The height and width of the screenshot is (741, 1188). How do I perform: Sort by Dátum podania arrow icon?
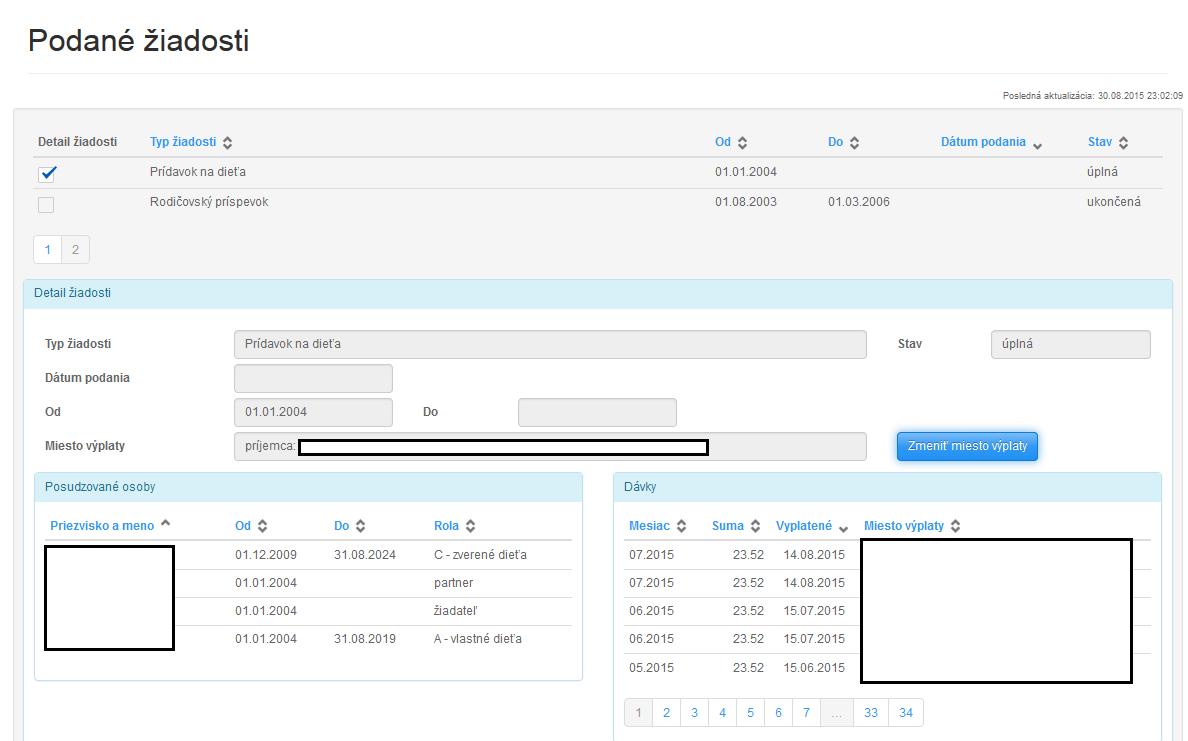tap(1037, 144)
